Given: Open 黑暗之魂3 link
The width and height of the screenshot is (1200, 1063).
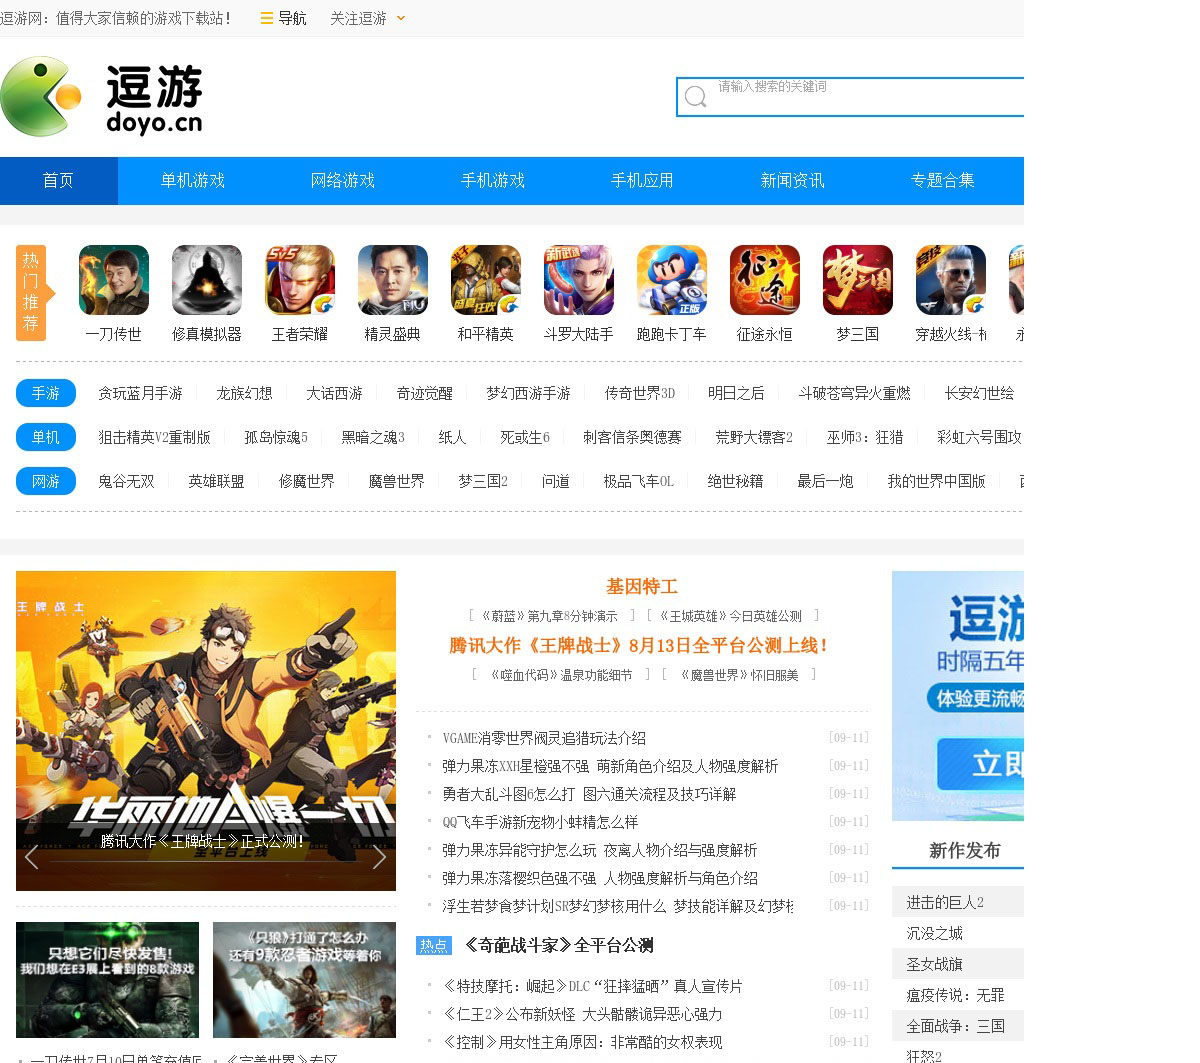Looking at the screenshot, I should 373,438.
